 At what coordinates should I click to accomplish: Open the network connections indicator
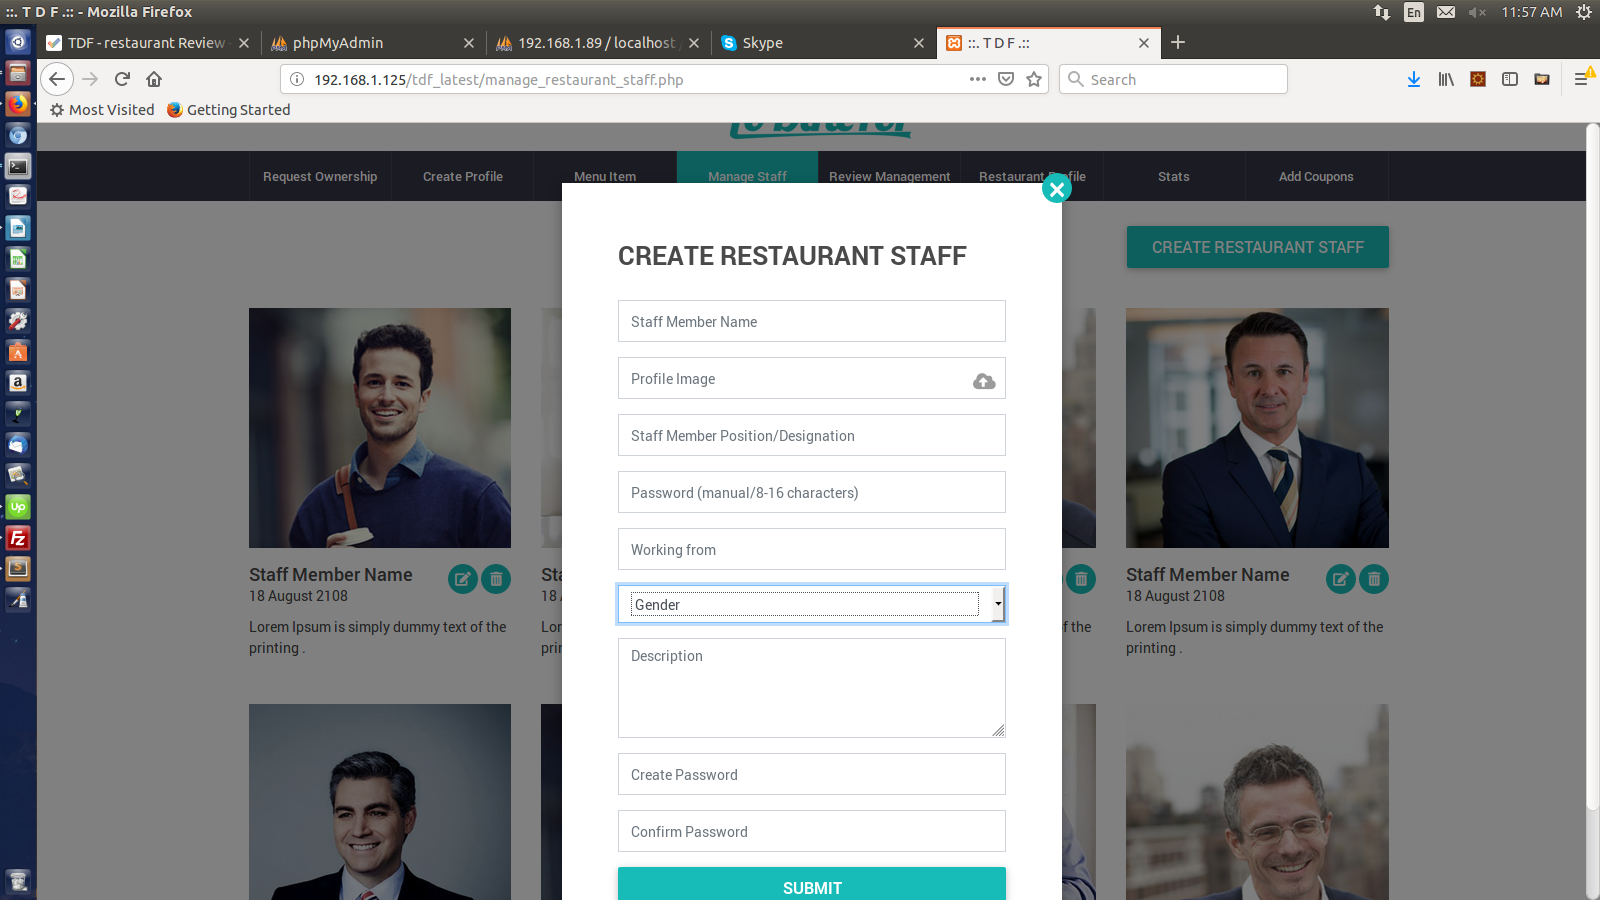tap(1382, 12)
